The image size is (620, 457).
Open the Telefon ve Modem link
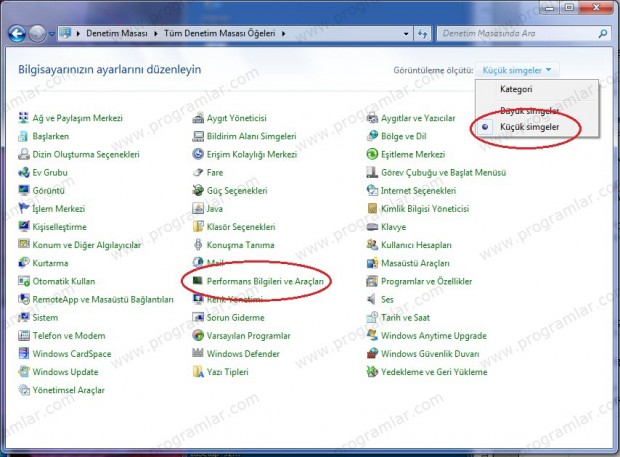(x=69, y=336)
